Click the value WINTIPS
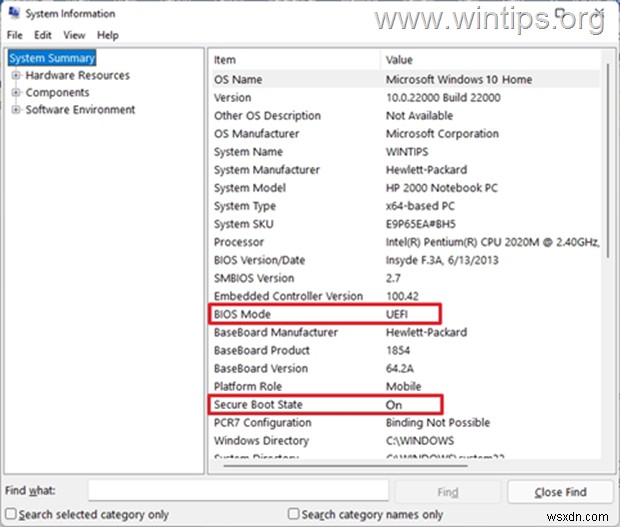 (x=407, y=152)
